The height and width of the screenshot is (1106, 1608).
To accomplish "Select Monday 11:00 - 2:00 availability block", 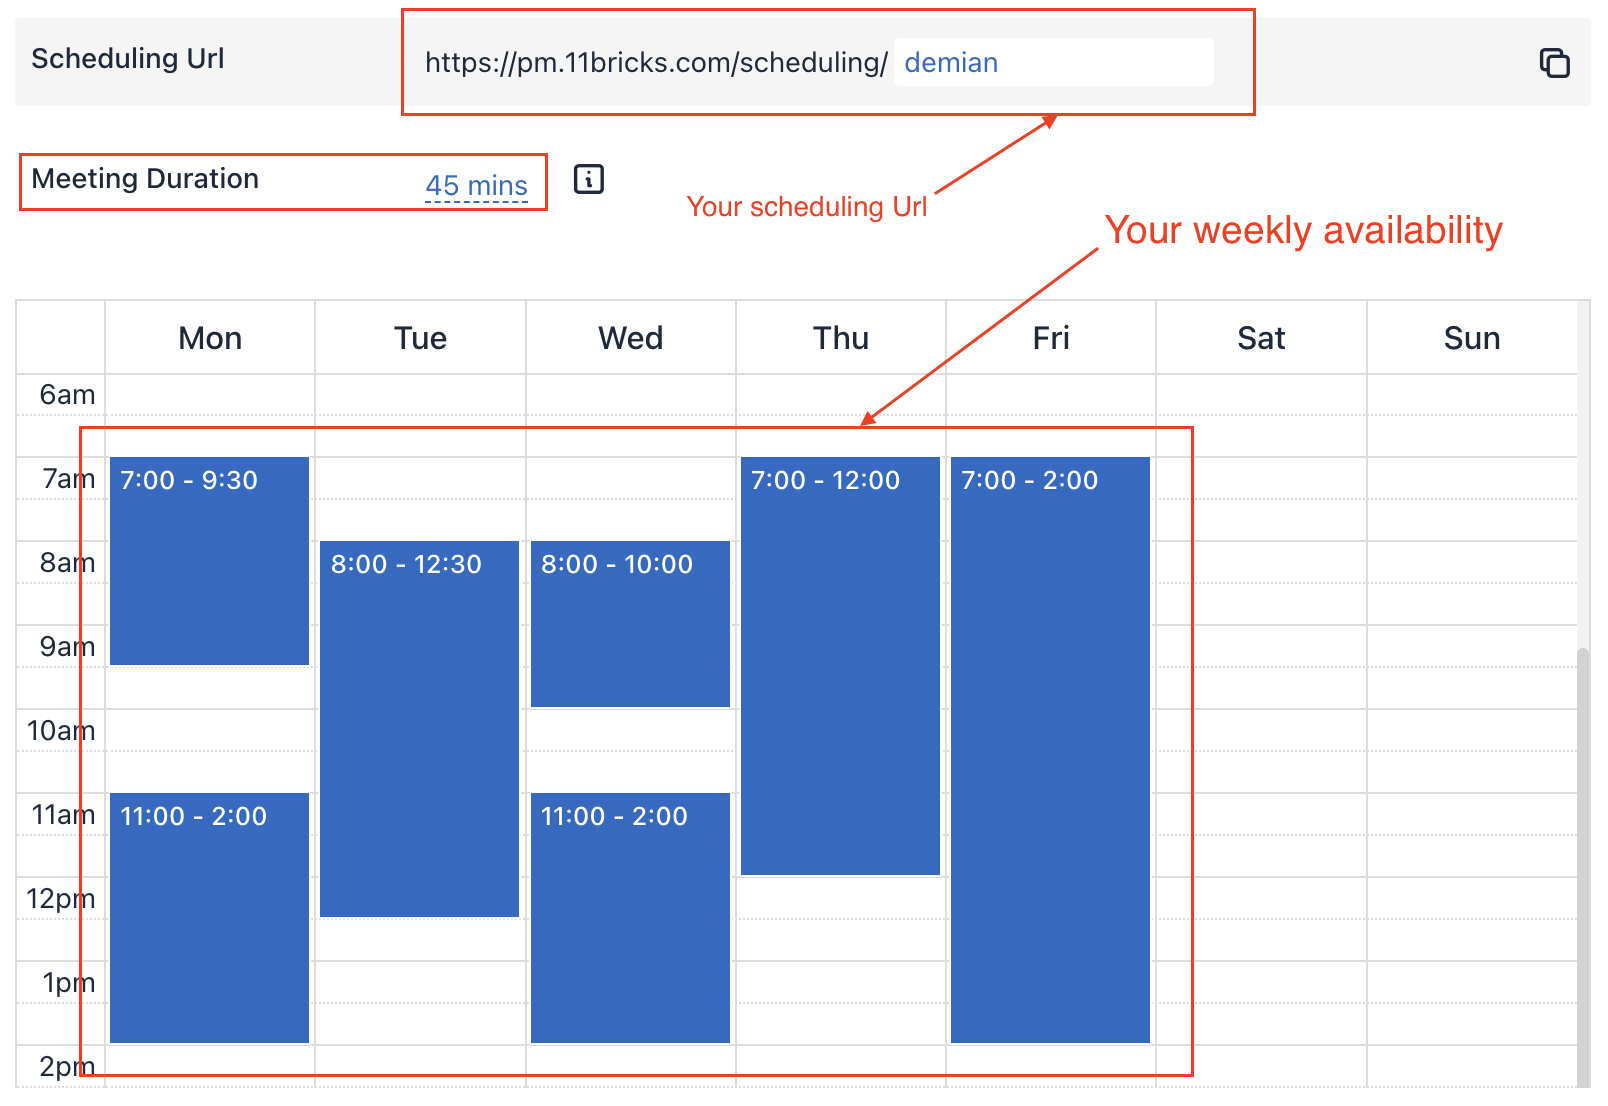I will point(209,917).
